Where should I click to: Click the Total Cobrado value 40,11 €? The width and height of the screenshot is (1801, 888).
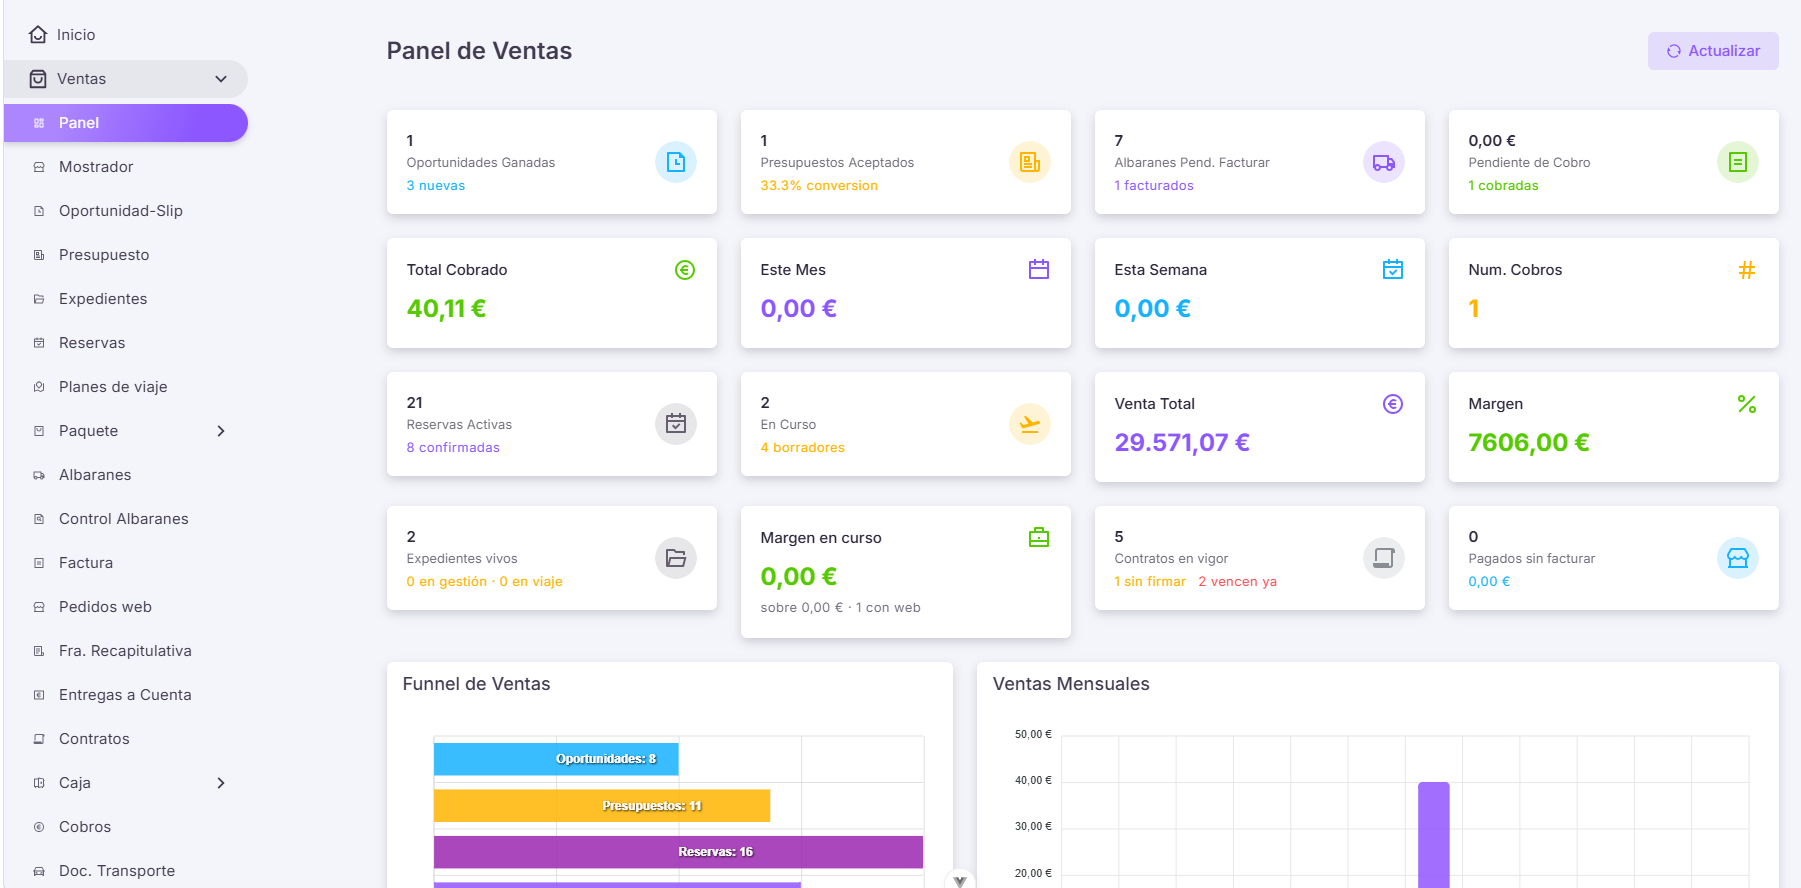point(446,309)
